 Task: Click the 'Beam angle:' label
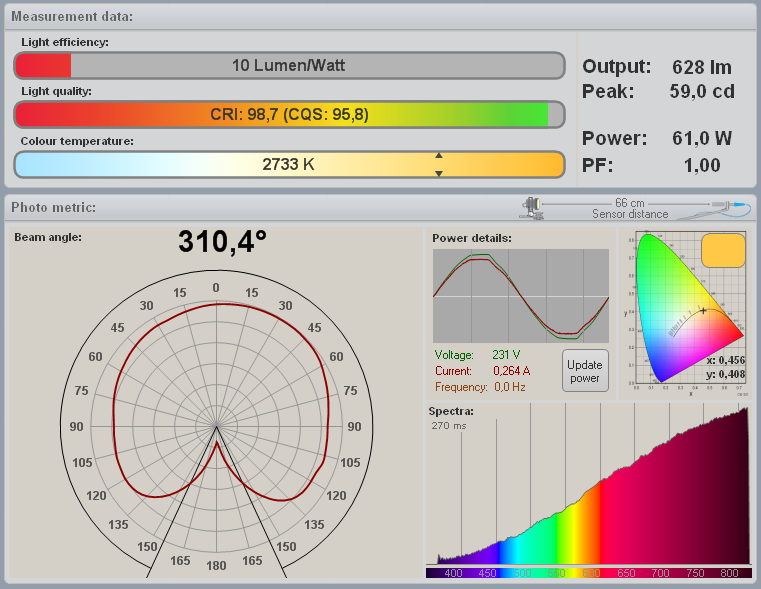pos(48,237)
